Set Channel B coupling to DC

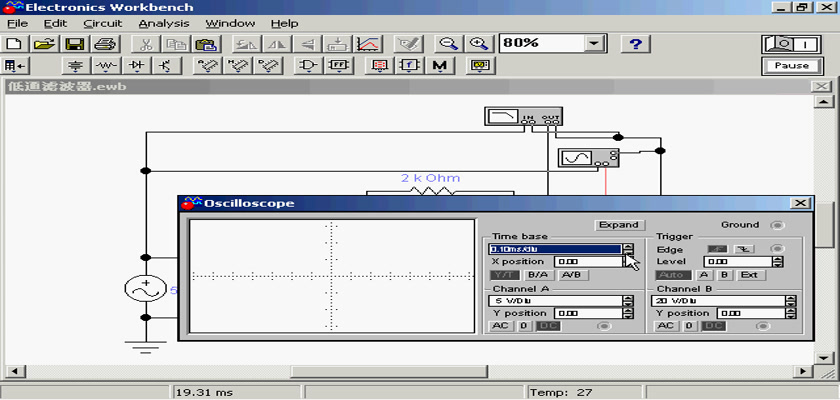point(714,326)
